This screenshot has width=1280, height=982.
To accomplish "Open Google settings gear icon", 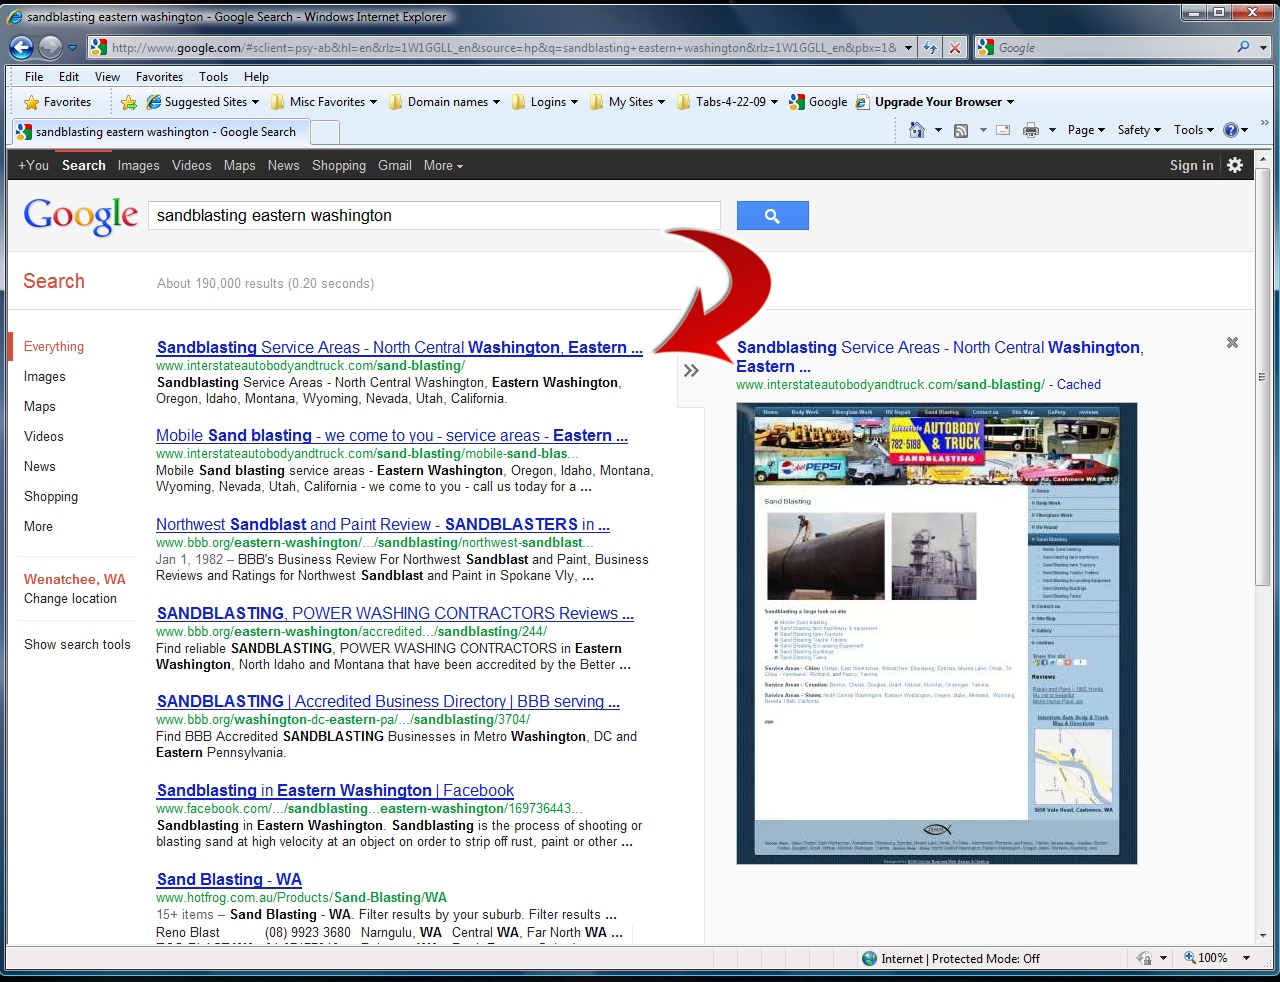I will pos(1235,165).
